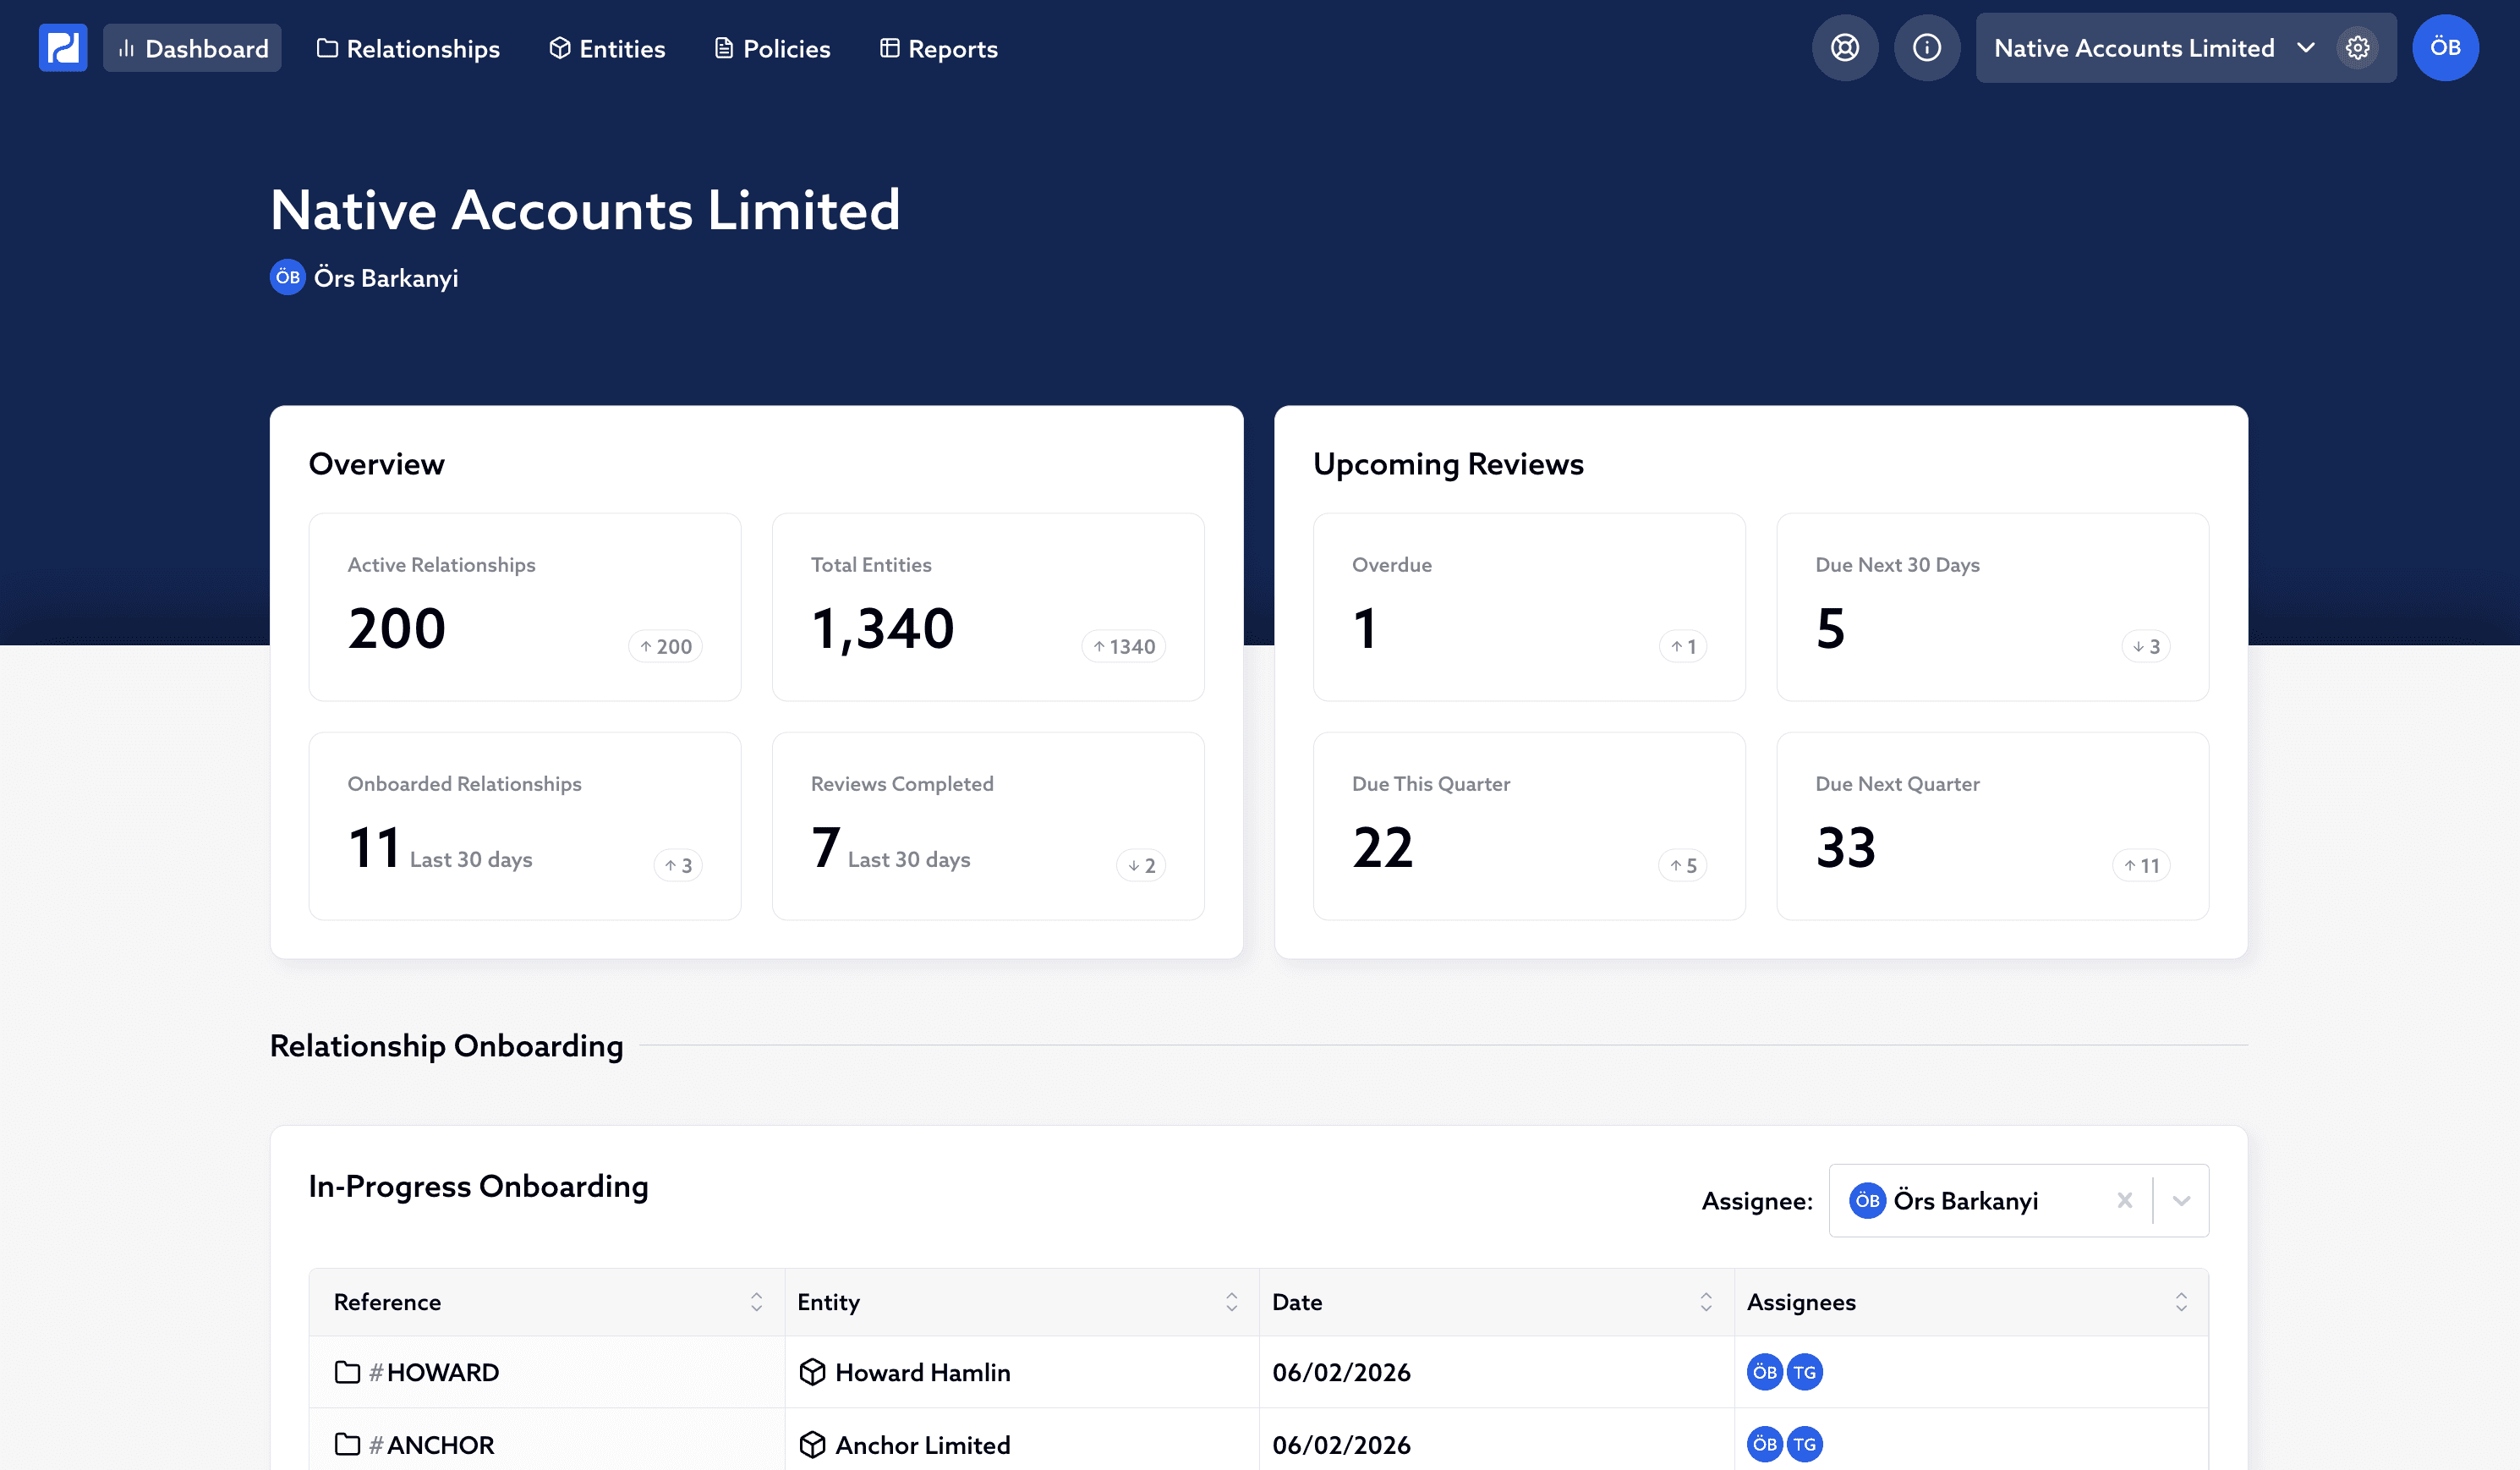Open the Overdue reviews card
The image size is (2520, 1470).
coord(1528,607)
